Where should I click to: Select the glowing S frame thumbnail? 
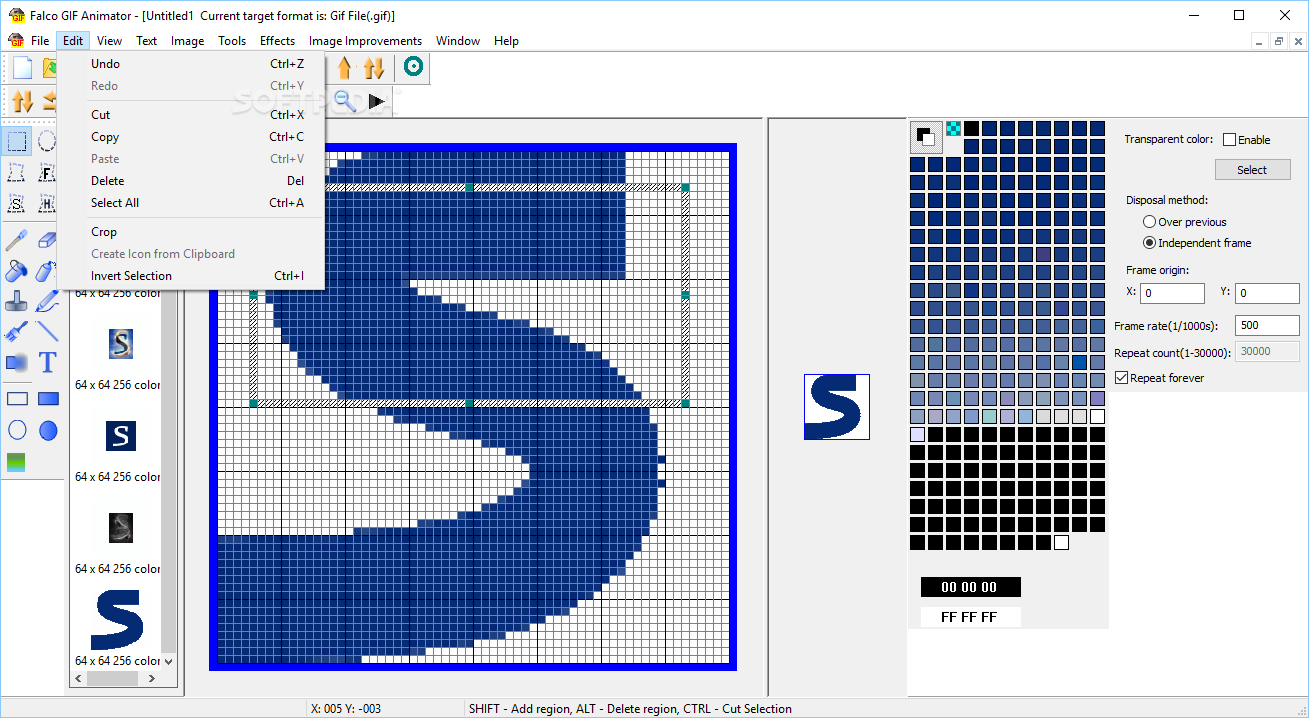coord(120,344)
